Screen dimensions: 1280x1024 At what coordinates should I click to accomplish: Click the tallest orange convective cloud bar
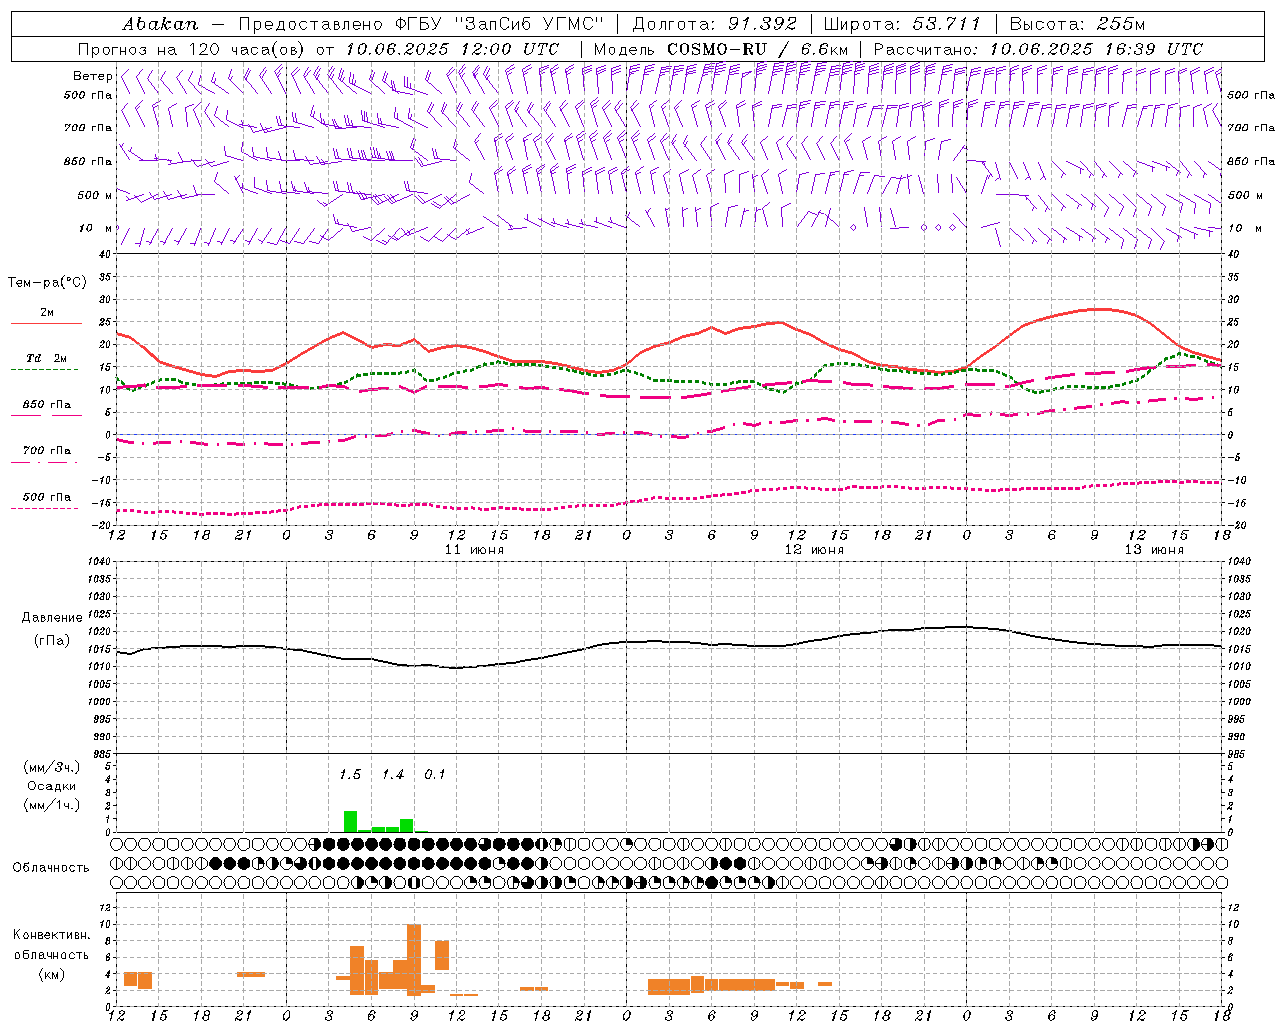coord(414,960)
